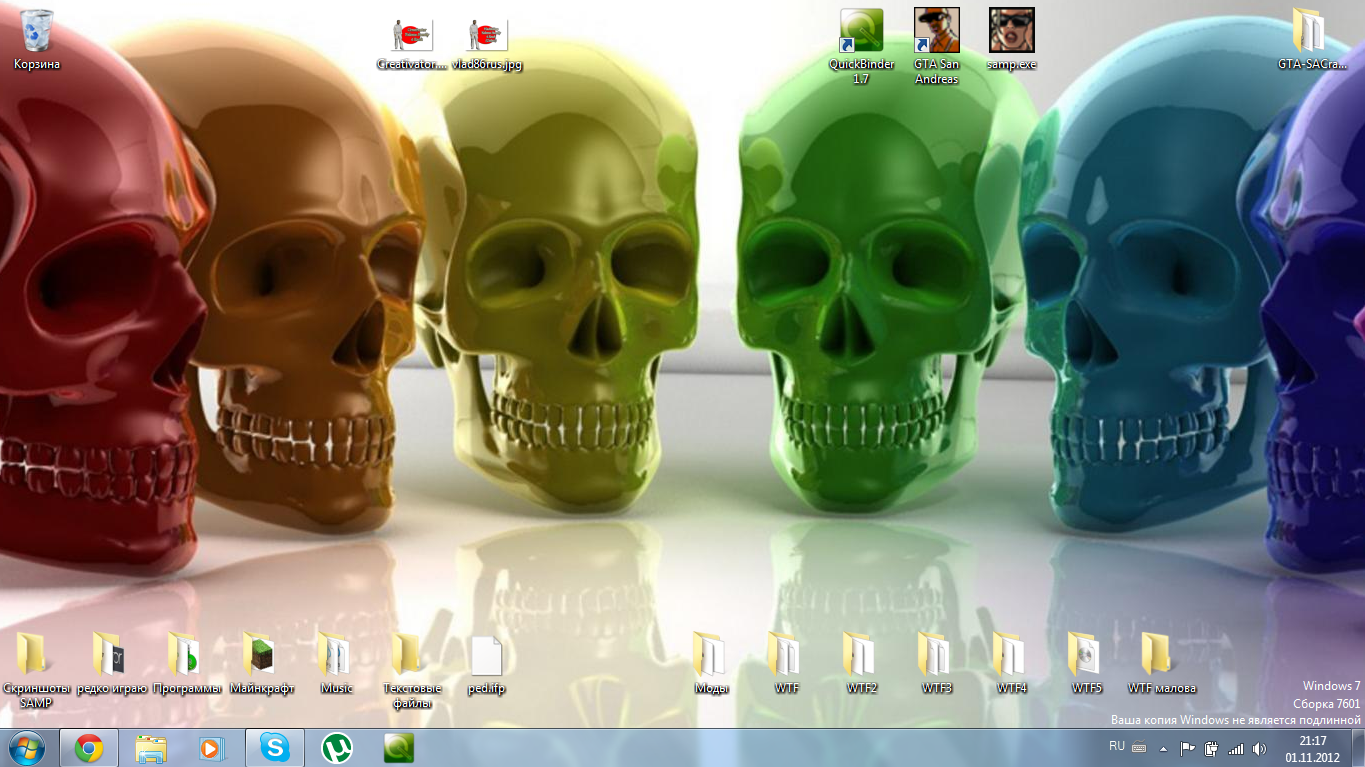The image size is (1365, 767).
Task: Select the редко играю folder
Action: tap(112, 664)
